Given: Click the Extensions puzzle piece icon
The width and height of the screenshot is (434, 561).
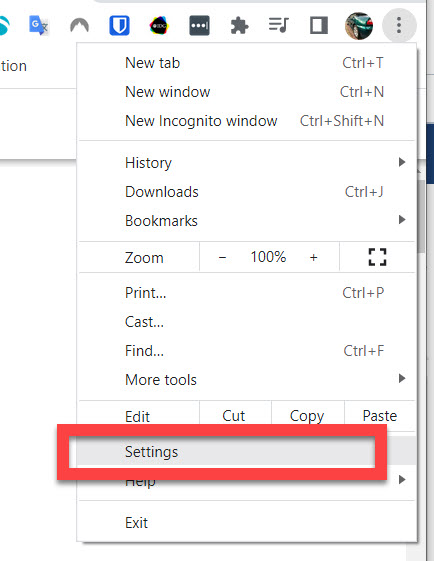Looking at the screenshot, I should click(239, 26).
